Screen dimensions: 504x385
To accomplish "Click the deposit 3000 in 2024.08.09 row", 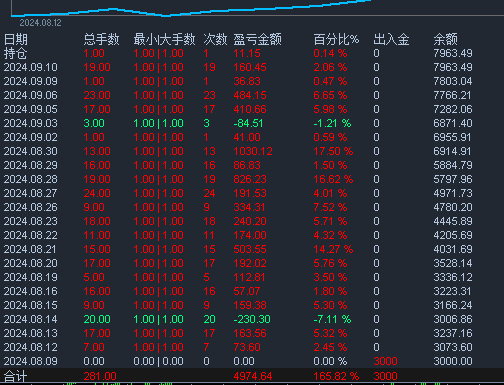I will (385, 361).
